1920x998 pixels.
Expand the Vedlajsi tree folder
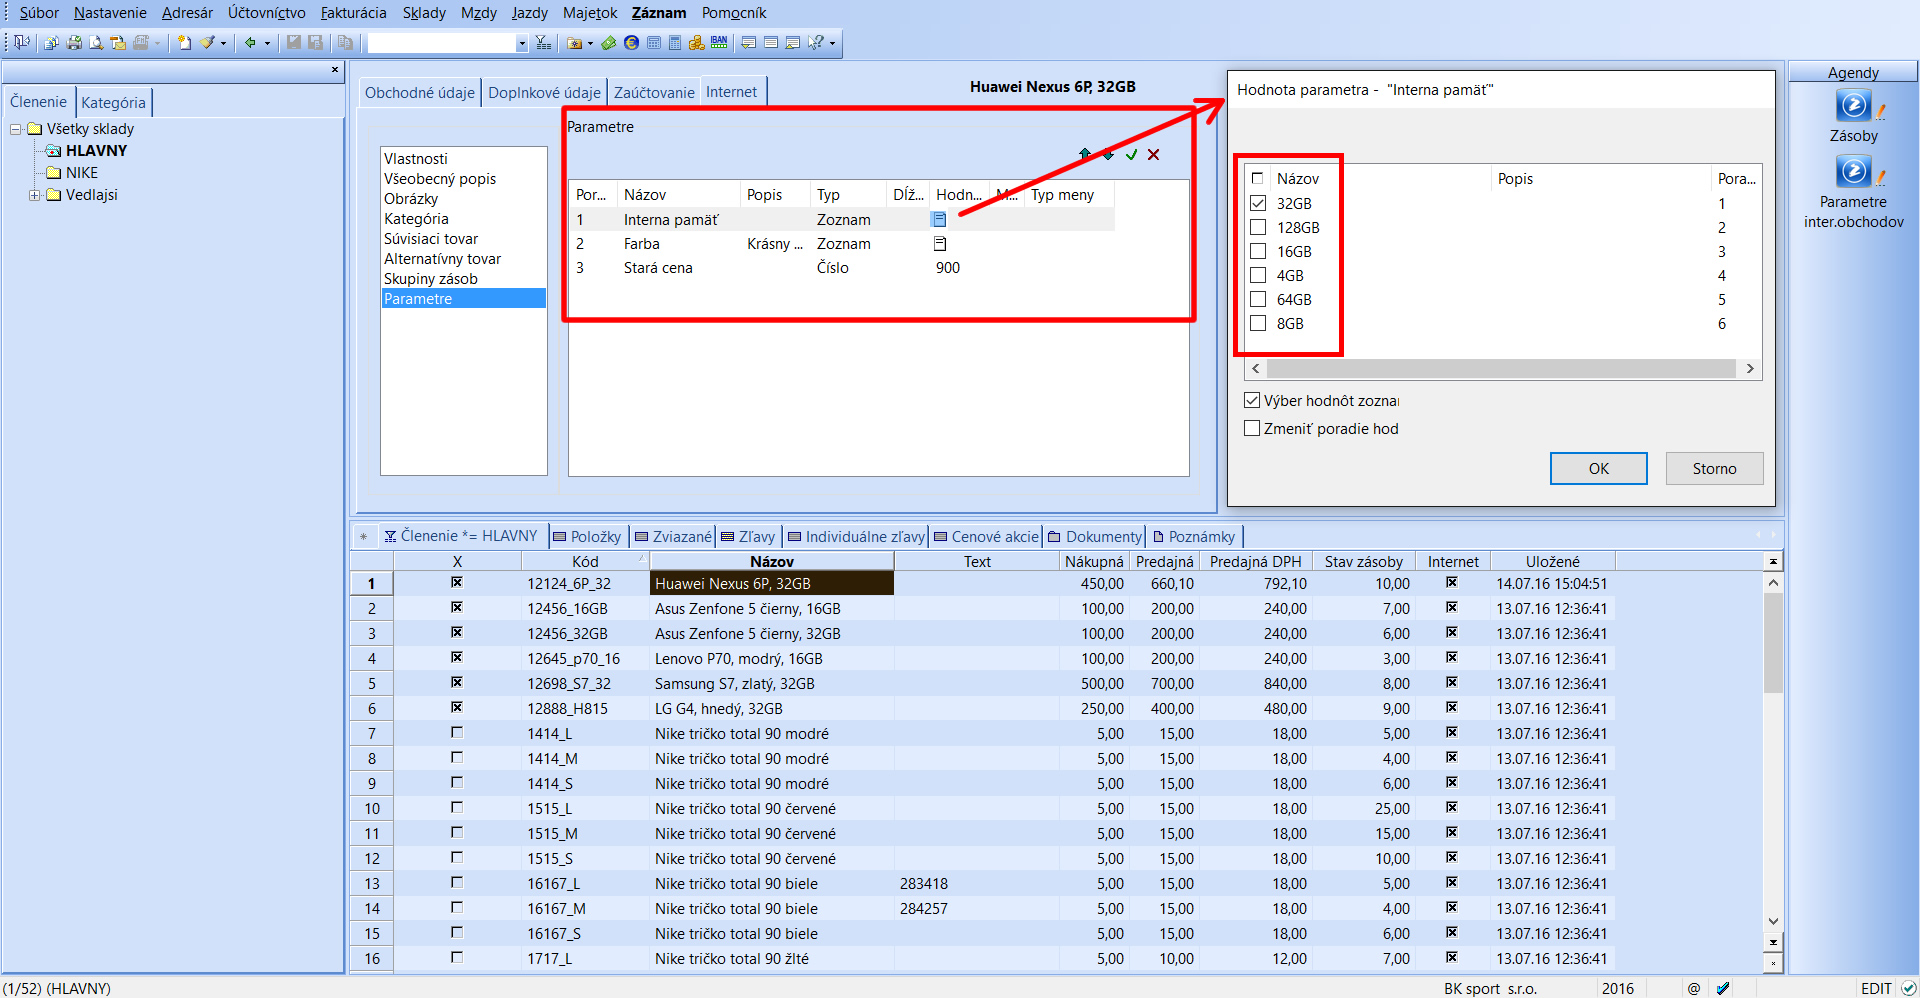34,195
